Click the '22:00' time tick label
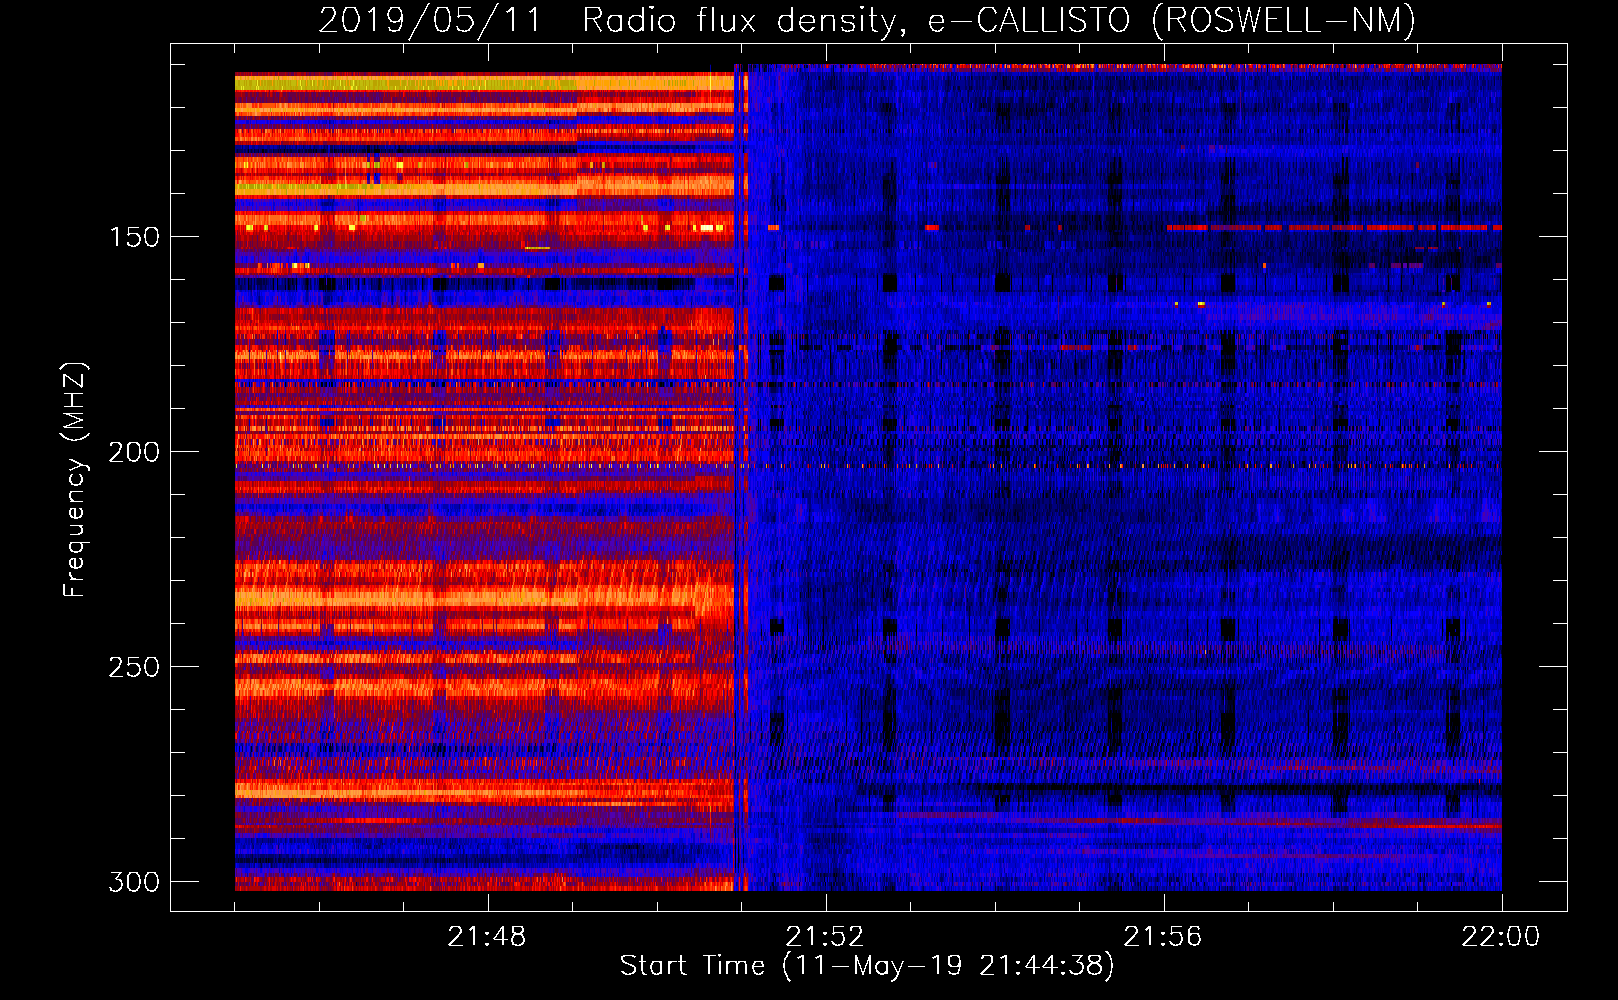Viewport: 1618px width, 1000px height. click(x=1501, y=936)
